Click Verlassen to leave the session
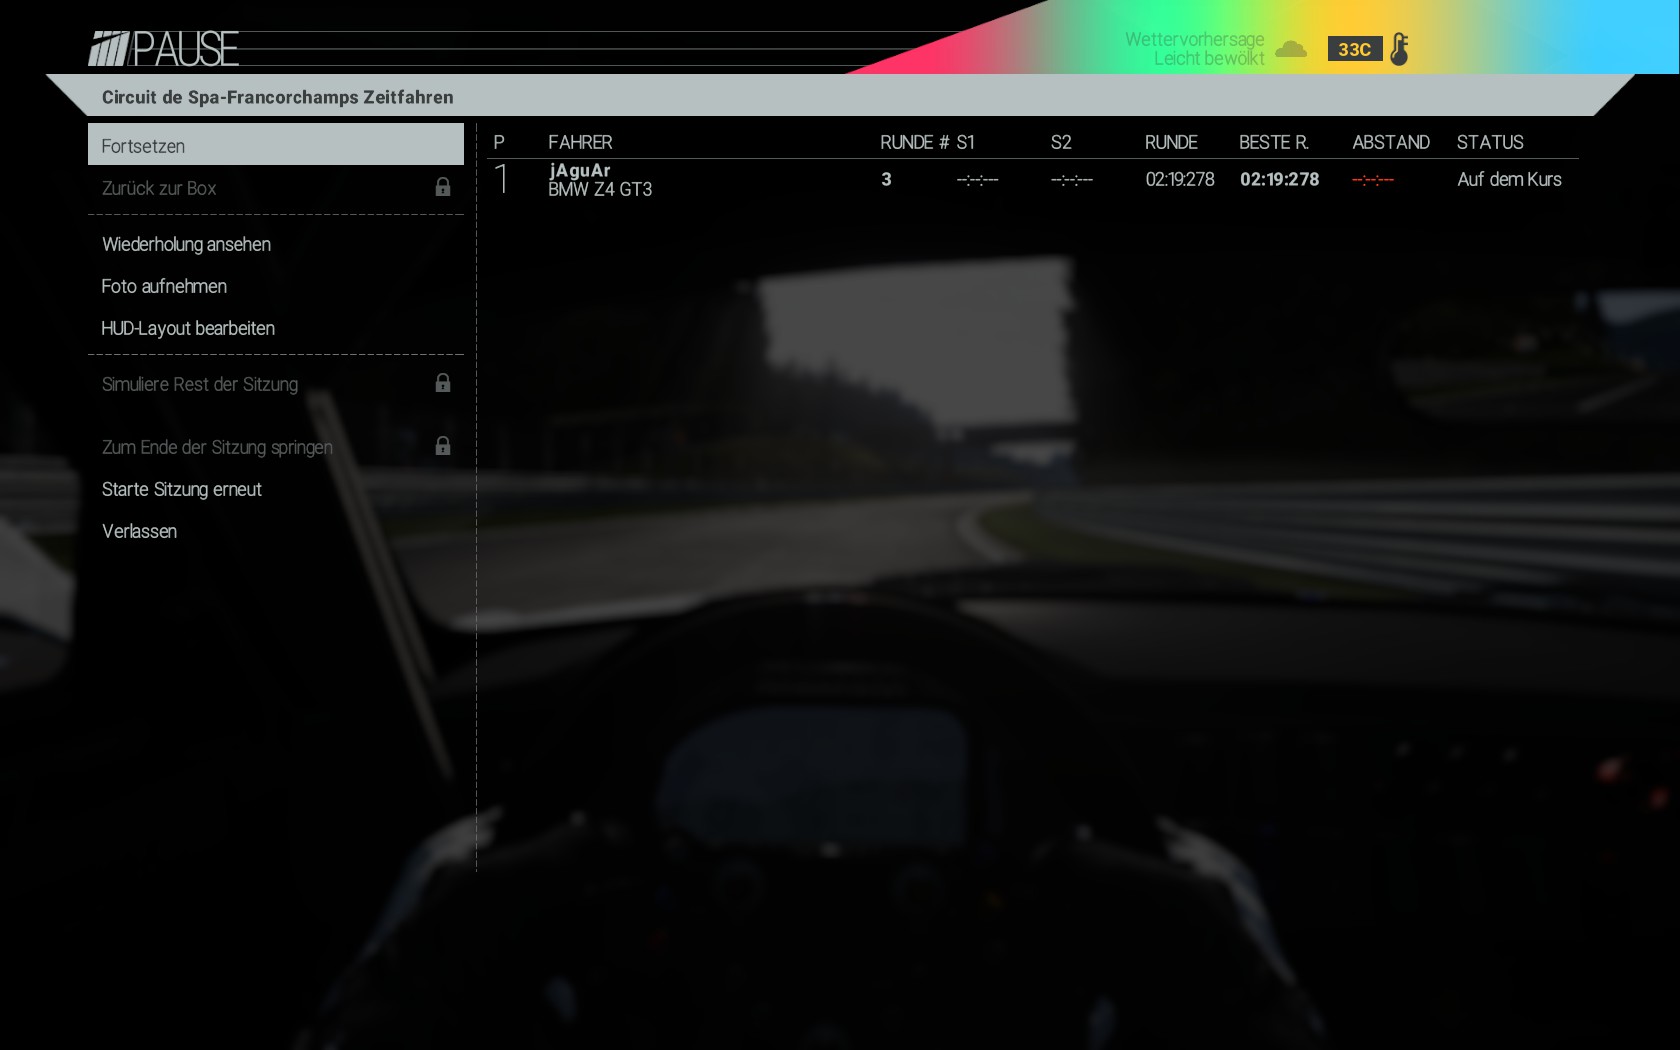Screen dimensions: 1680x1050 click(139, 531)
